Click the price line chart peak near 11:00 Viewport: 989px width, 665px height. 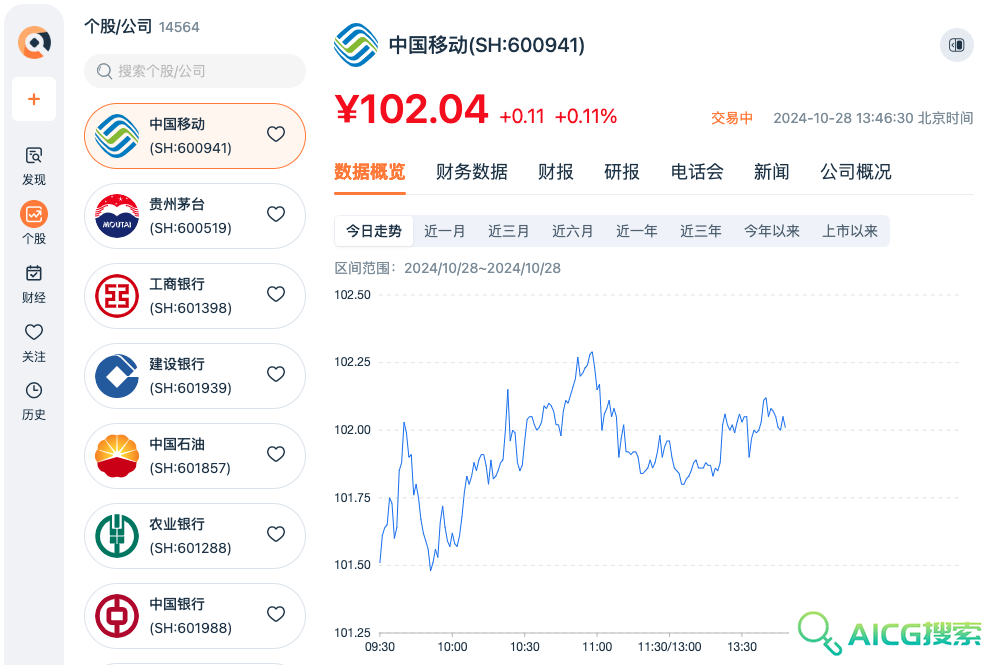(591, 353)
